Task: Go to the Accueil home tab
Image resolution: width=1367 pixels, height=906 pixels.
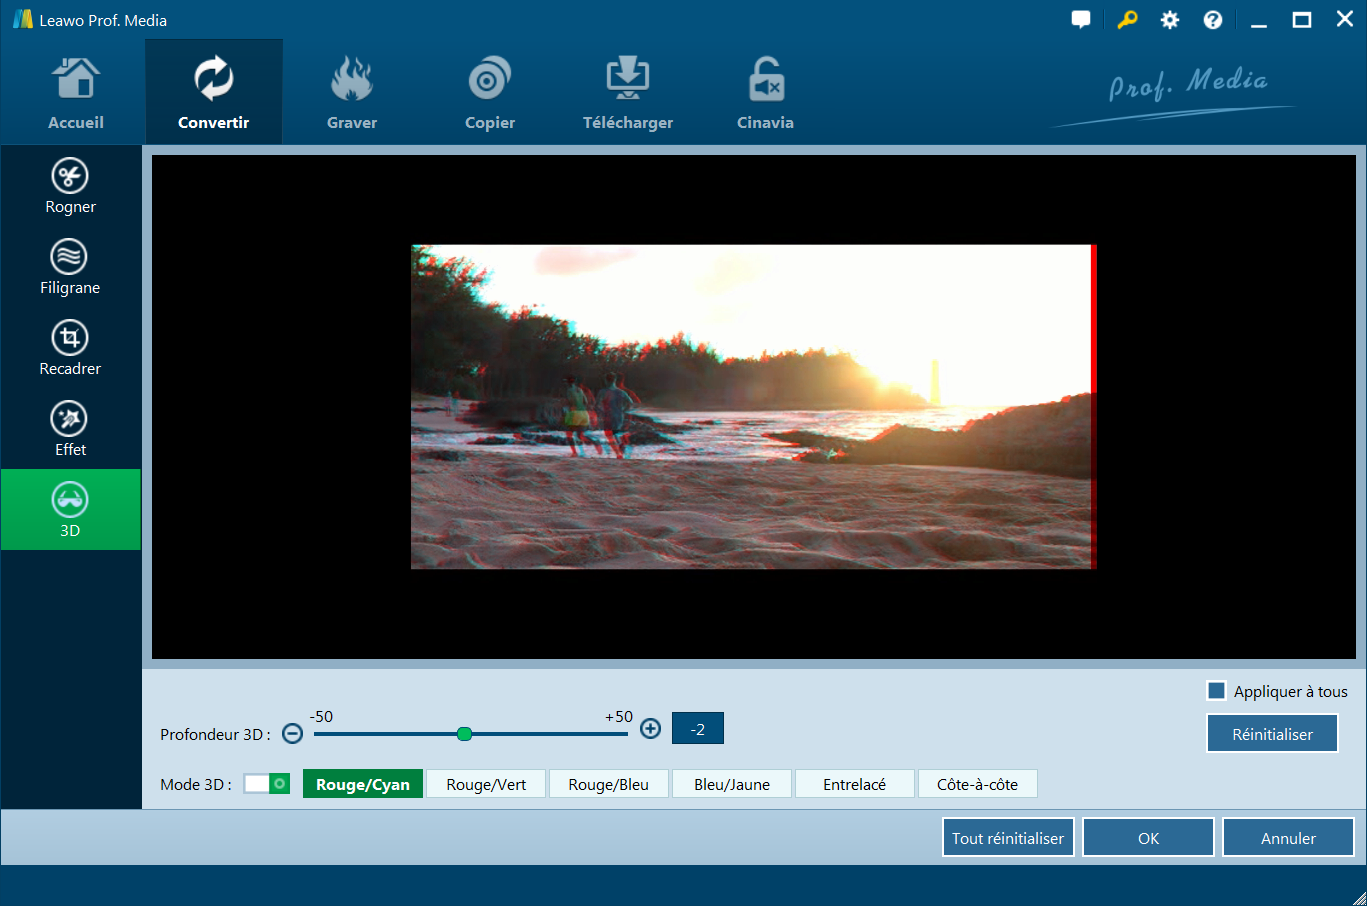Action: 76,93
